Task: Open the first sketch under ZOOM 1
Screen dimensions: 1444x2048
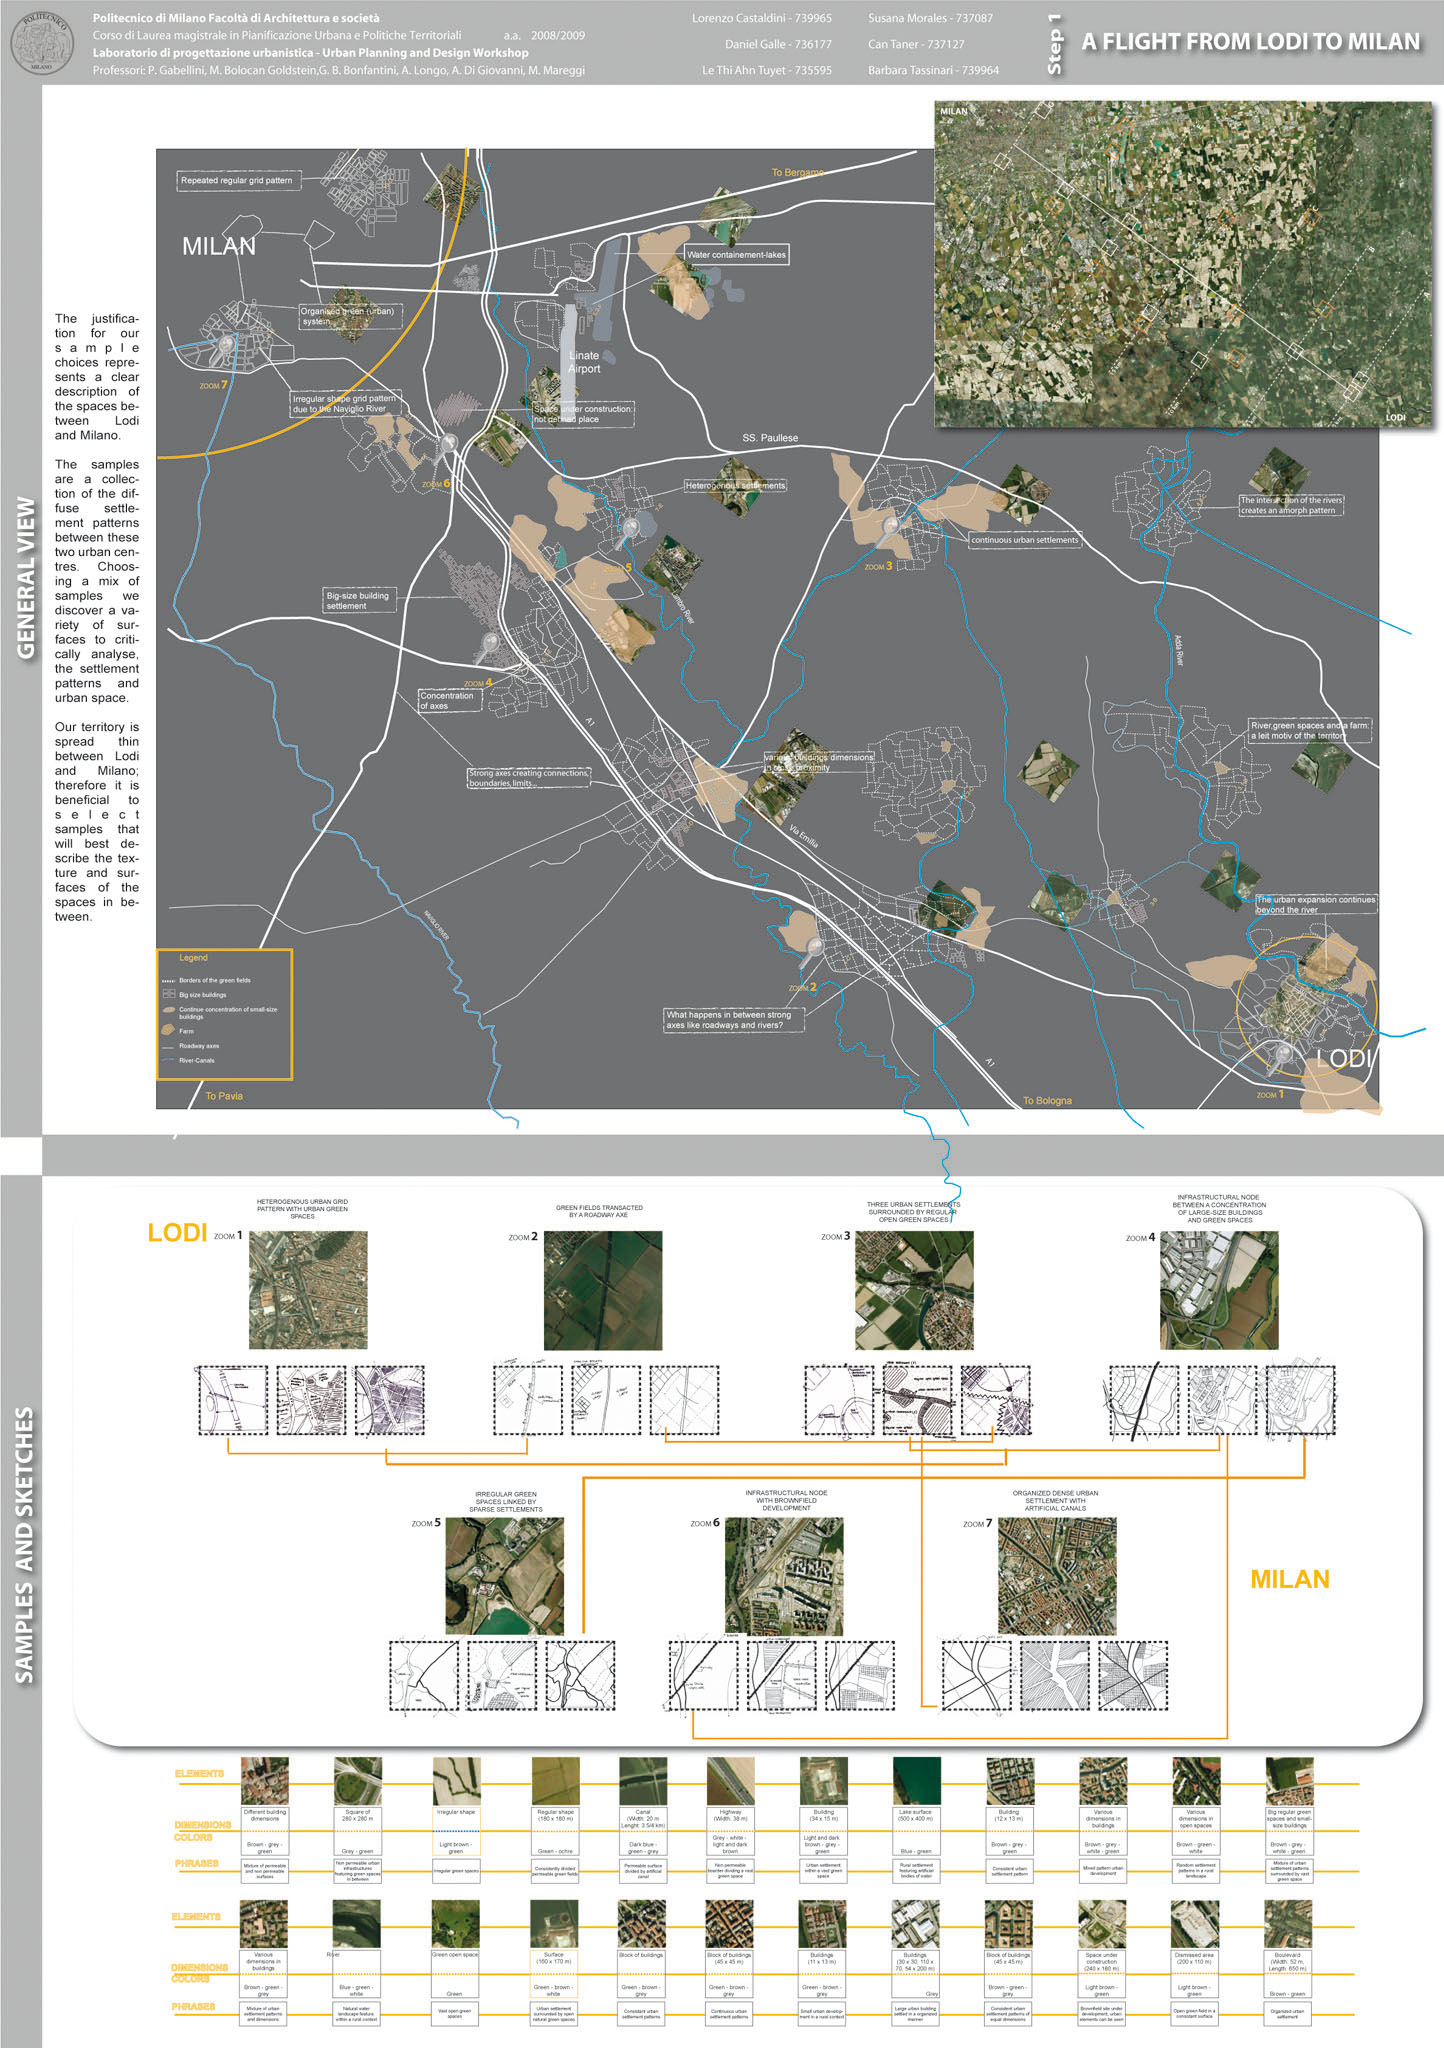Action: pos(233,1400)
